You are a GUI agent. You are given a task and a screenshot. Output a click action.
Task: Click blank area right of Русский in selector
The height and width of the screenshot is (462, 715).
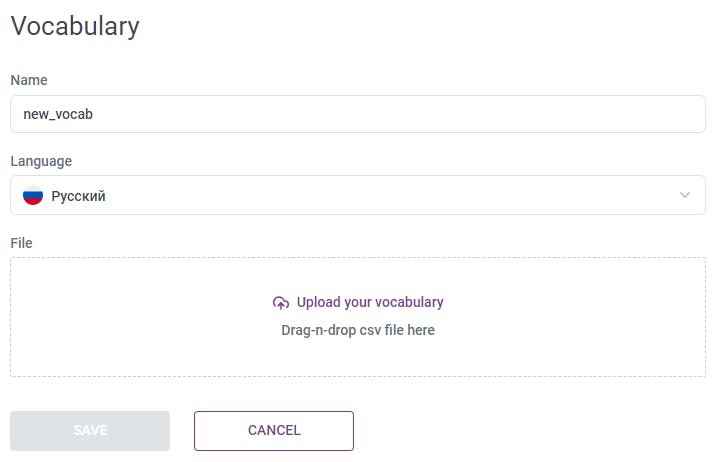point(400,196)
